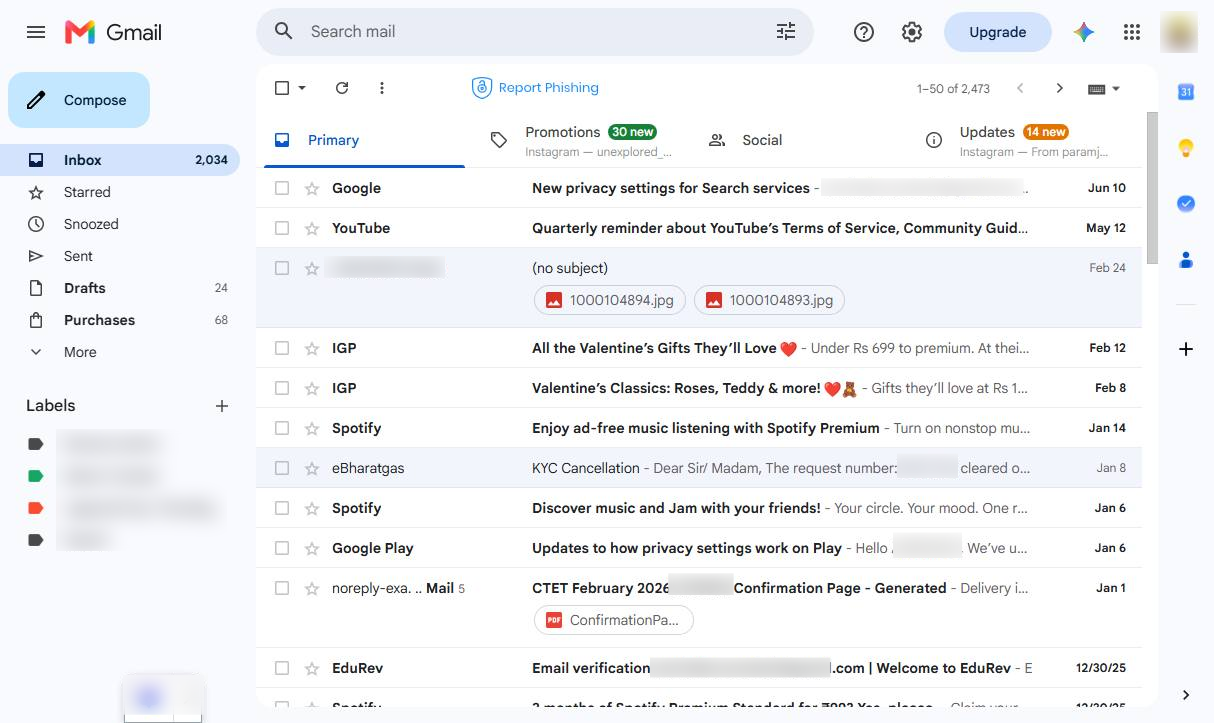Open Google apps grid

(x=1132, y=32)
